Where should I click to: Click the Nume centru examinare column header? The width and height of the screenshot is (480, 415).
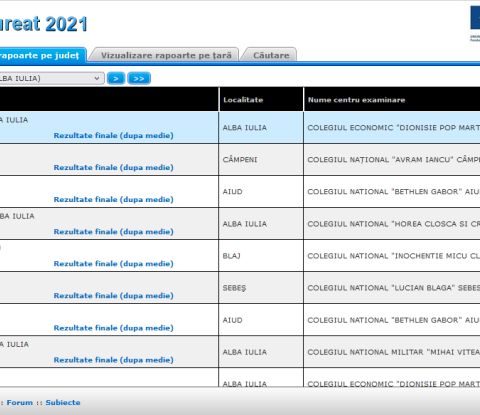pyautogui.click(x=392, y=99)
